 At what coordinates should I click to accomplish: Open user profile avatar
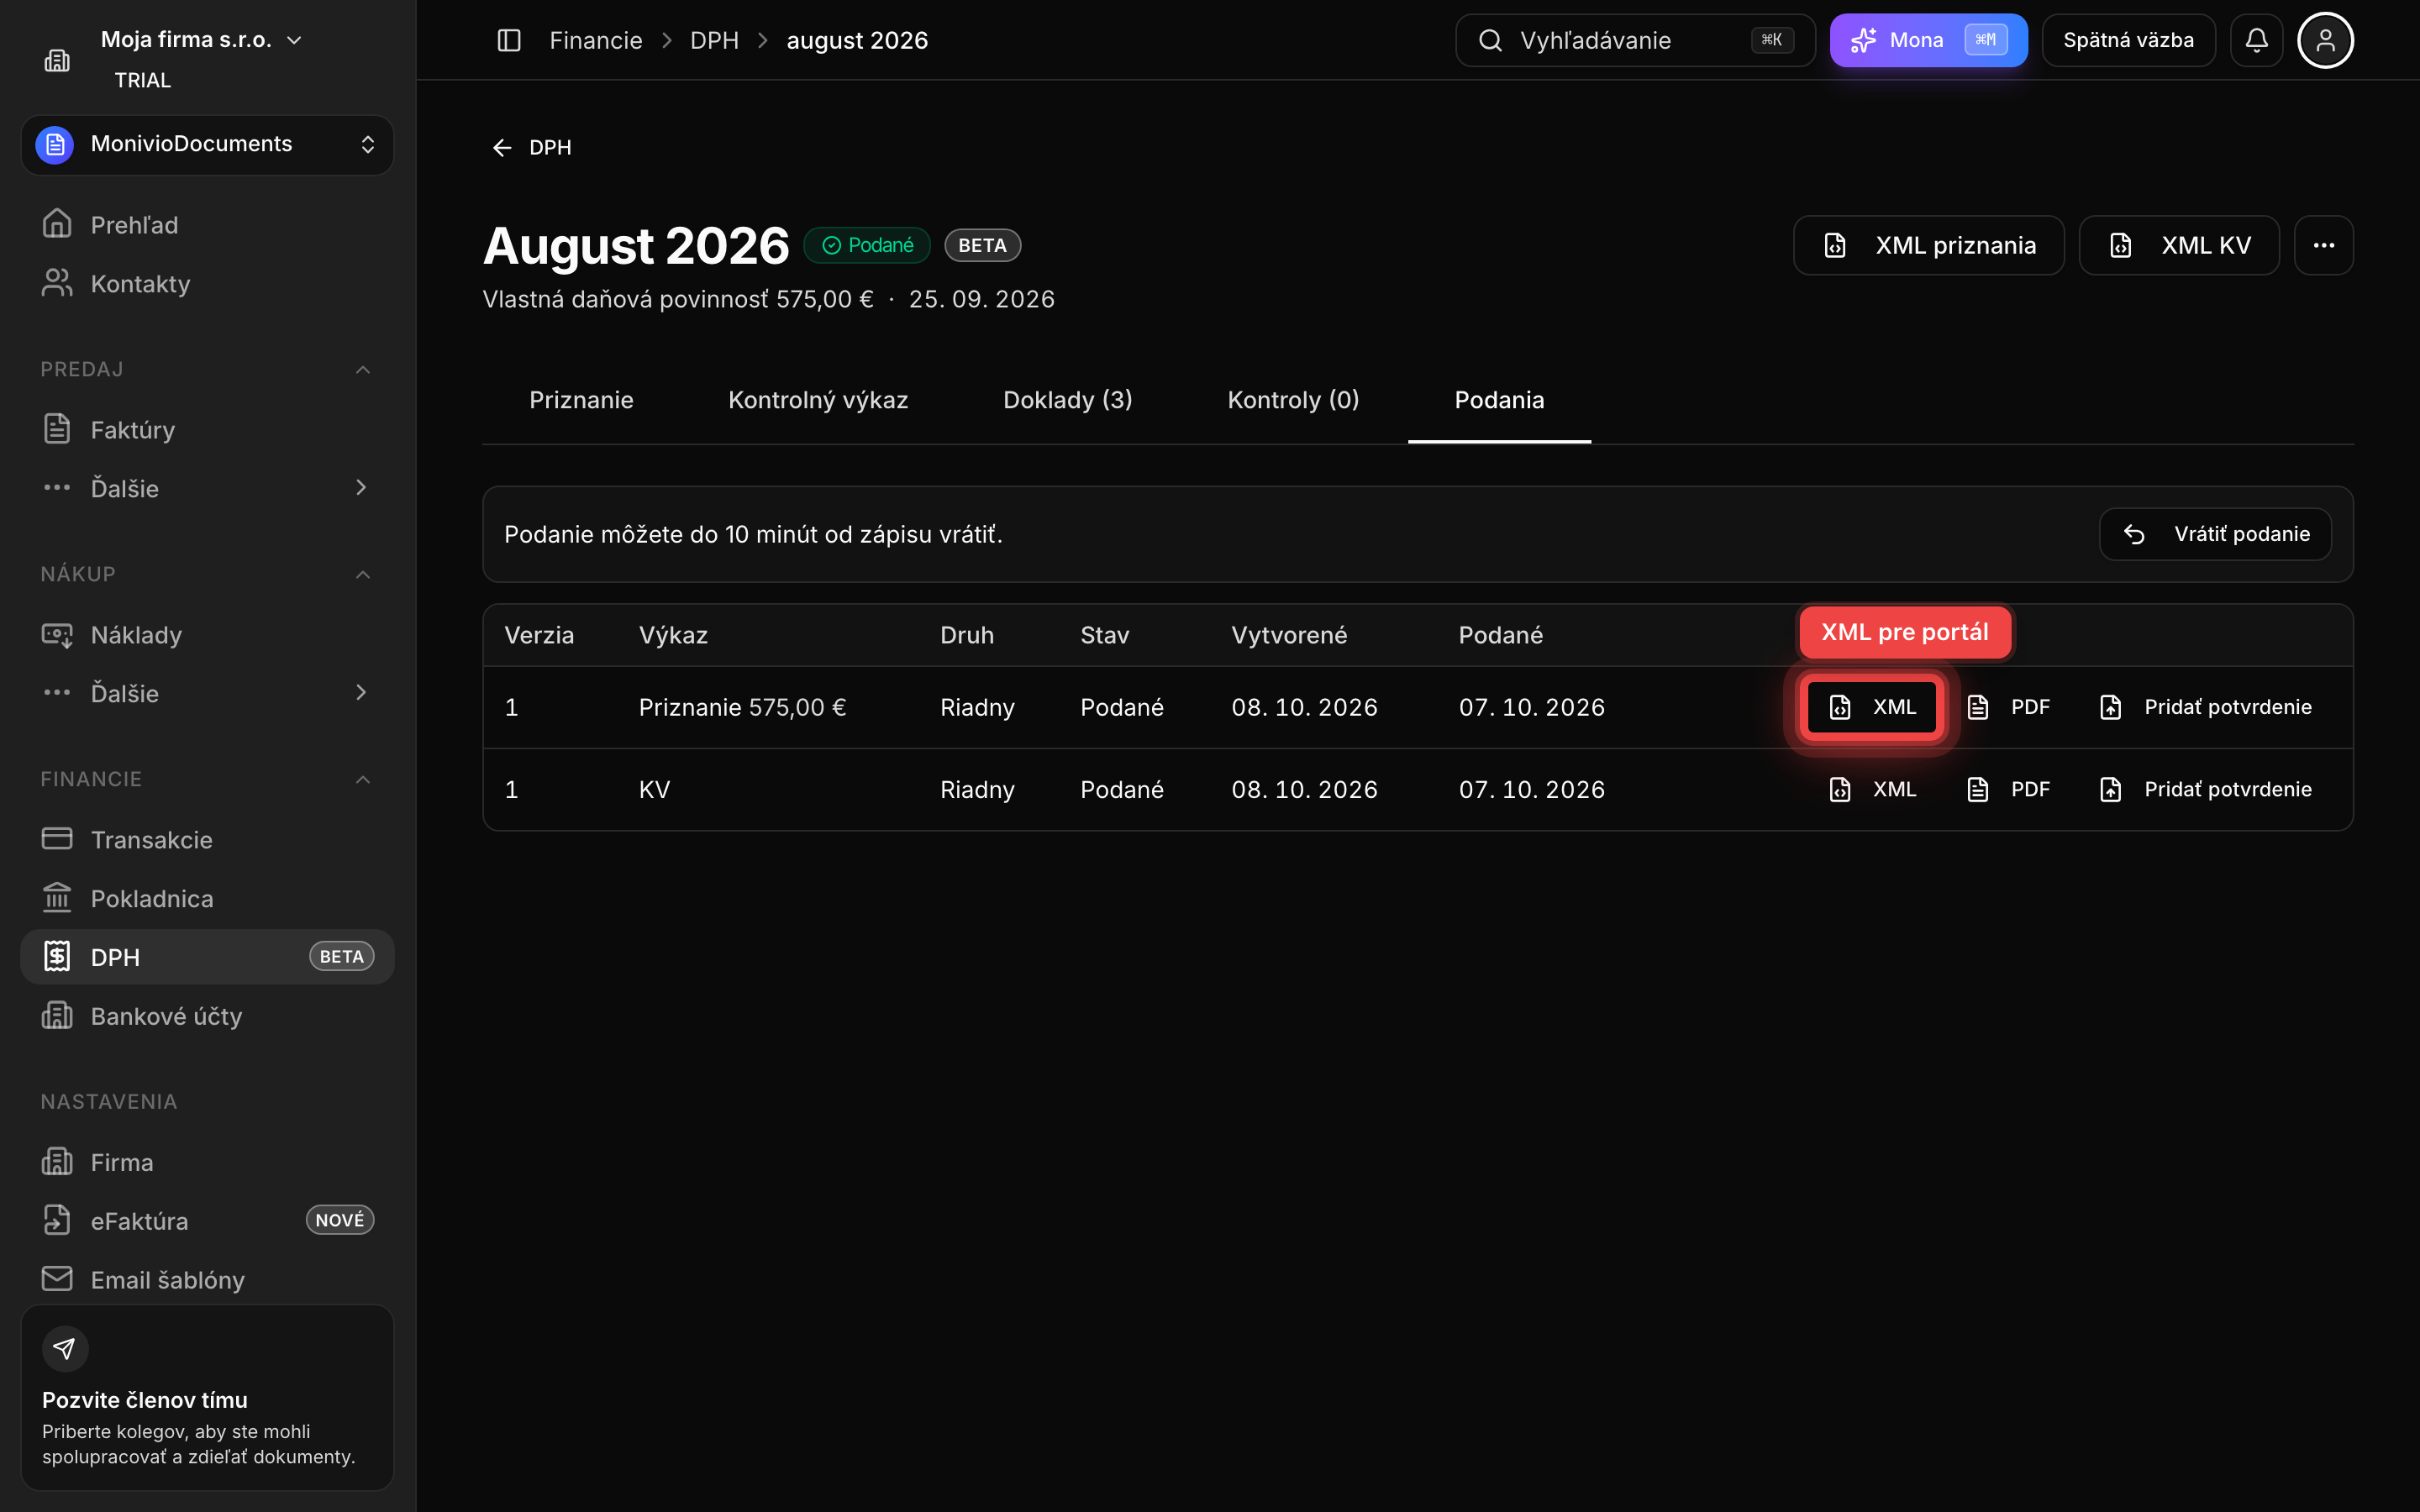click(x=2325, y=40)
